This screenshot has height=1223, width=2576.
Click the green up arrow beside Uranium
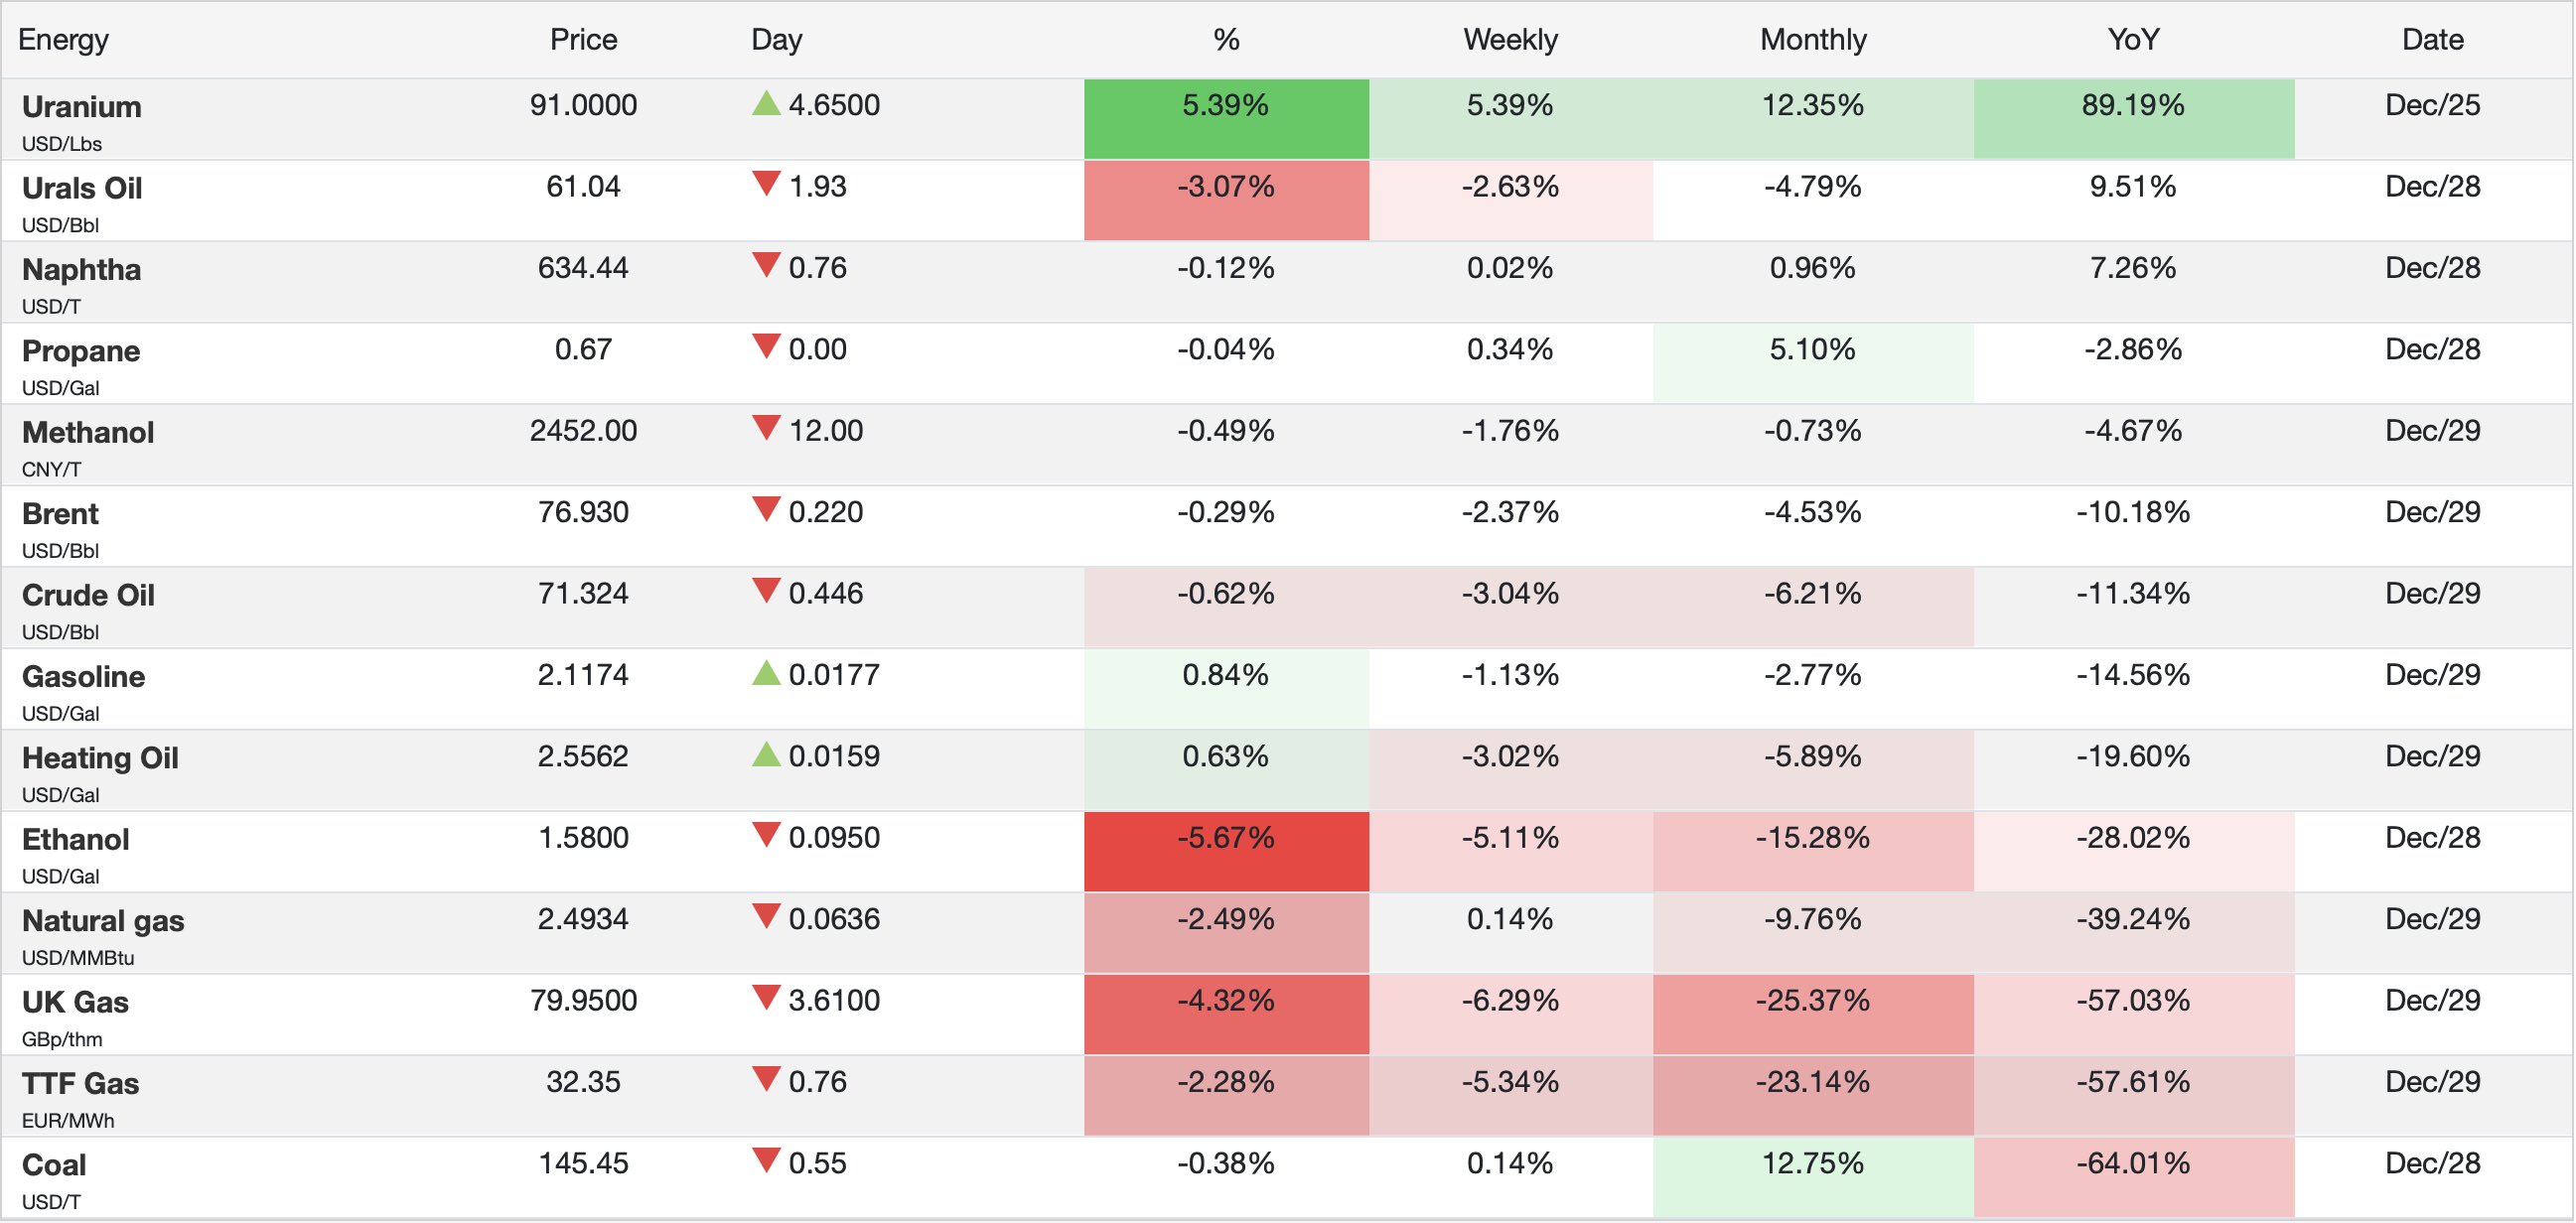tap(766, 103)
